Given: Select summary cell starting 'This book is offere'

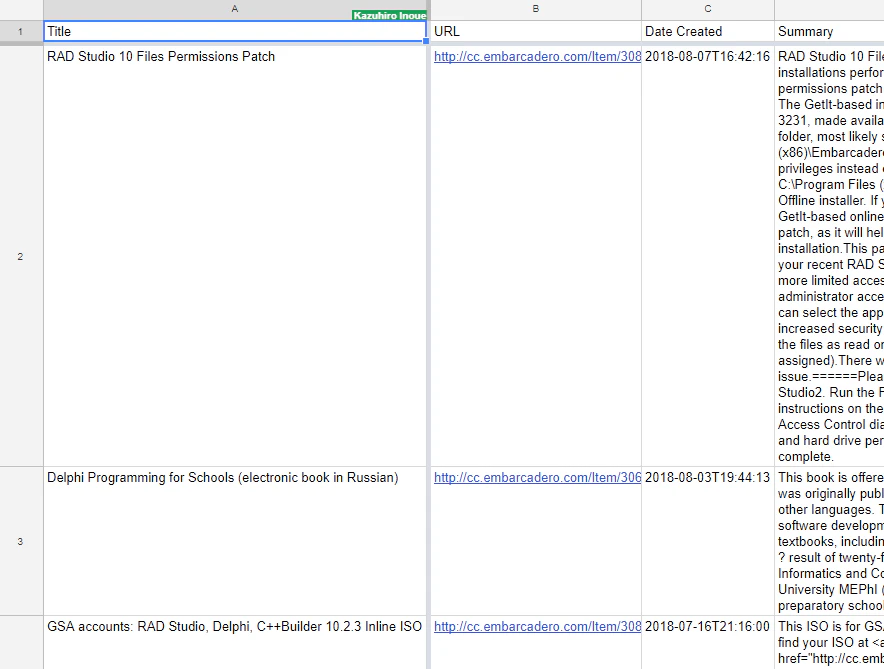Looking at the screenshot, I should [829, 541].
